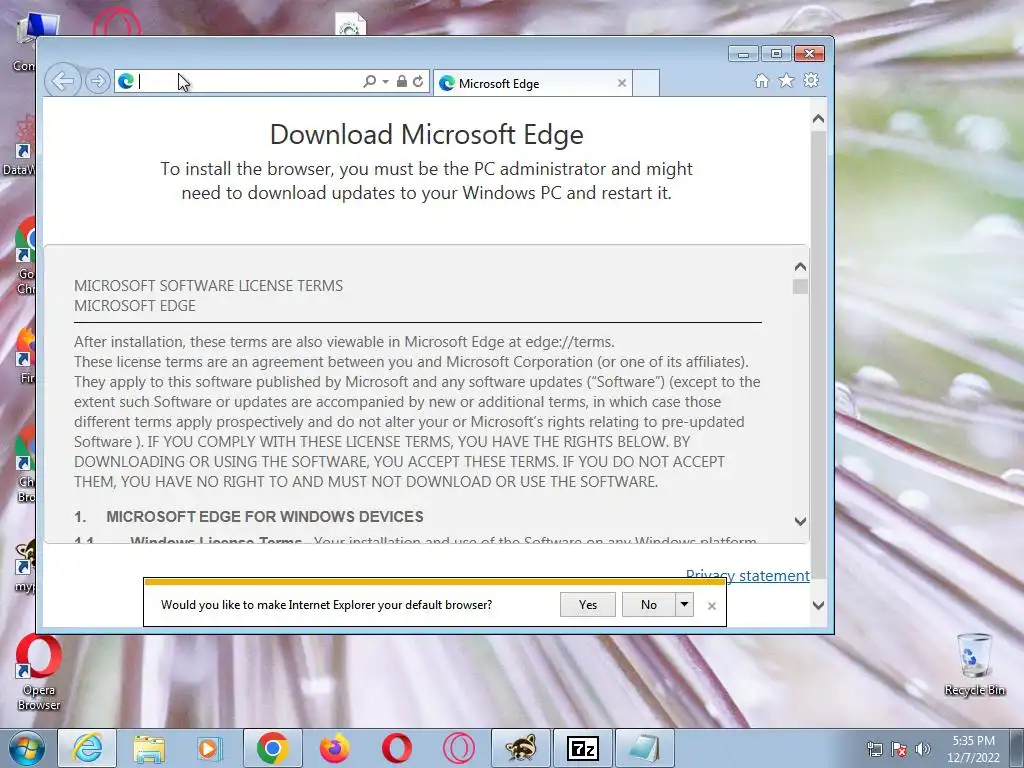Click the network tray icon
The width and height of the screenshot is (1024, 768).
(x=874, y=749)
